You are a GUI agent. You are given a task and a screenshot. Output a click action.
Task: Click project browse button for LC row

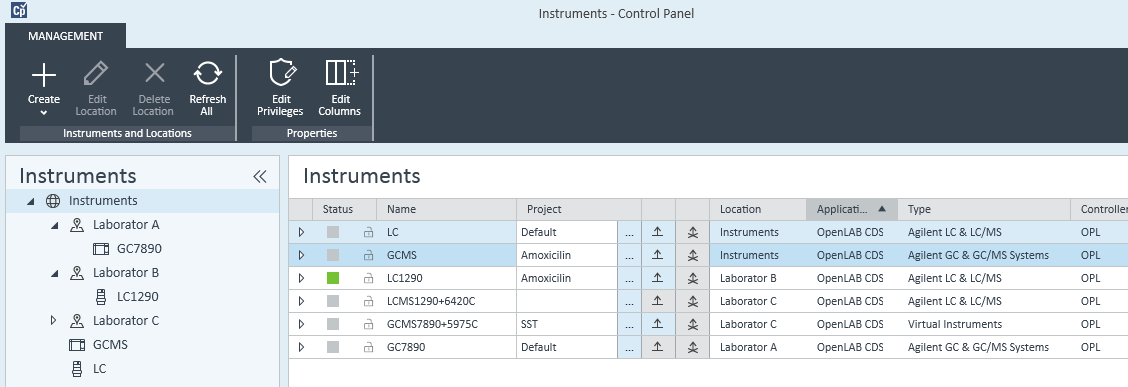(x=629, y=232)
